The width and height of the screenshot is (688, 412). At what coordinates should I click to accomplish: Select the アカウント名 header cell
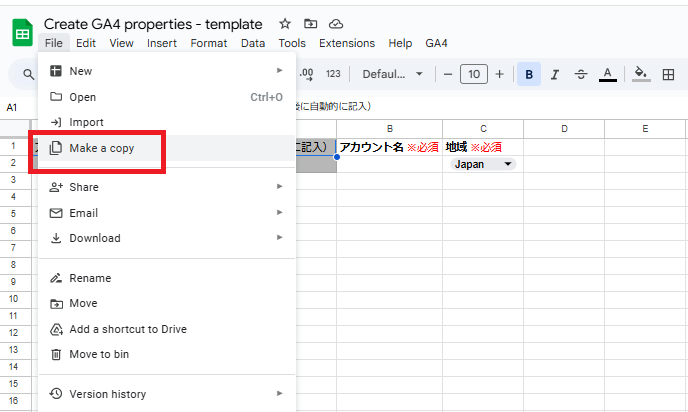(390, 147)
